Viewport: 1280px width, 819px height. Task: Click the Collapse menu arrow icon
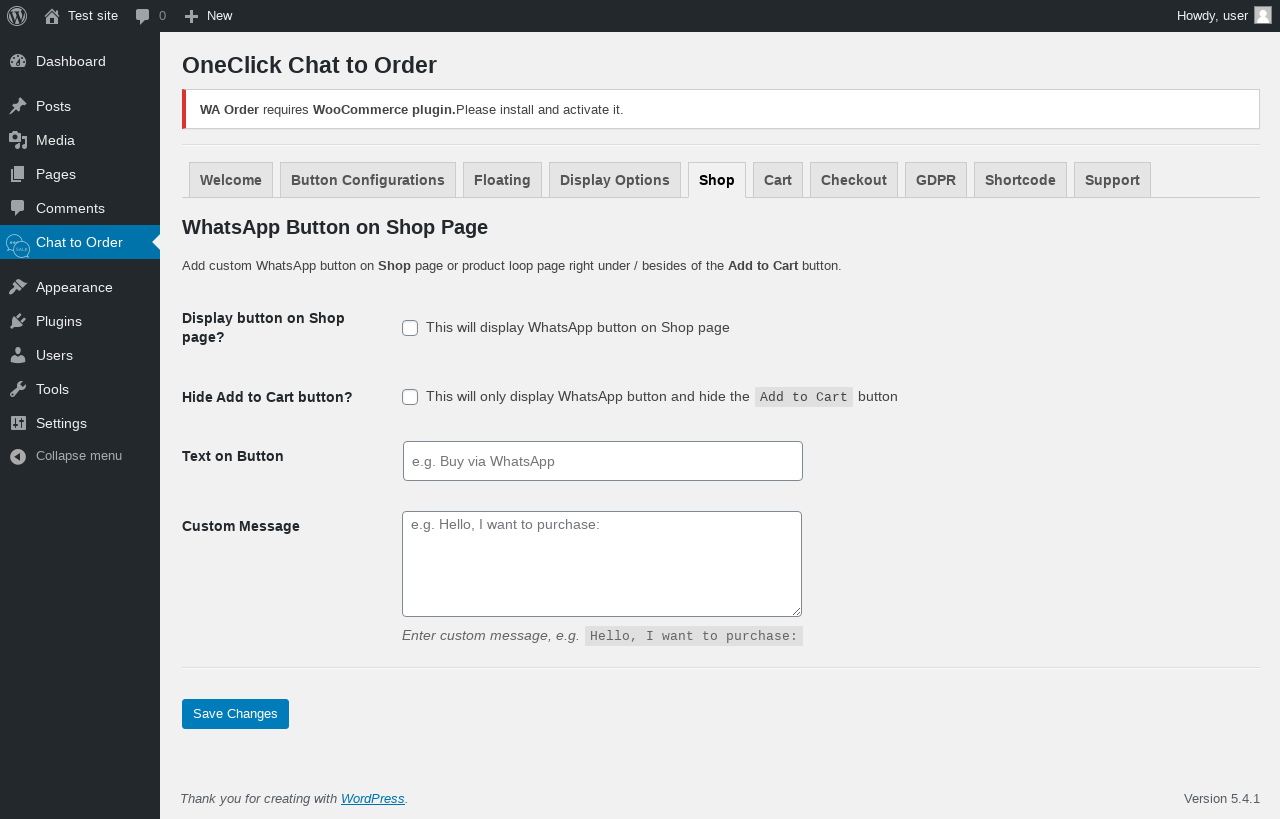pos(18,456)
